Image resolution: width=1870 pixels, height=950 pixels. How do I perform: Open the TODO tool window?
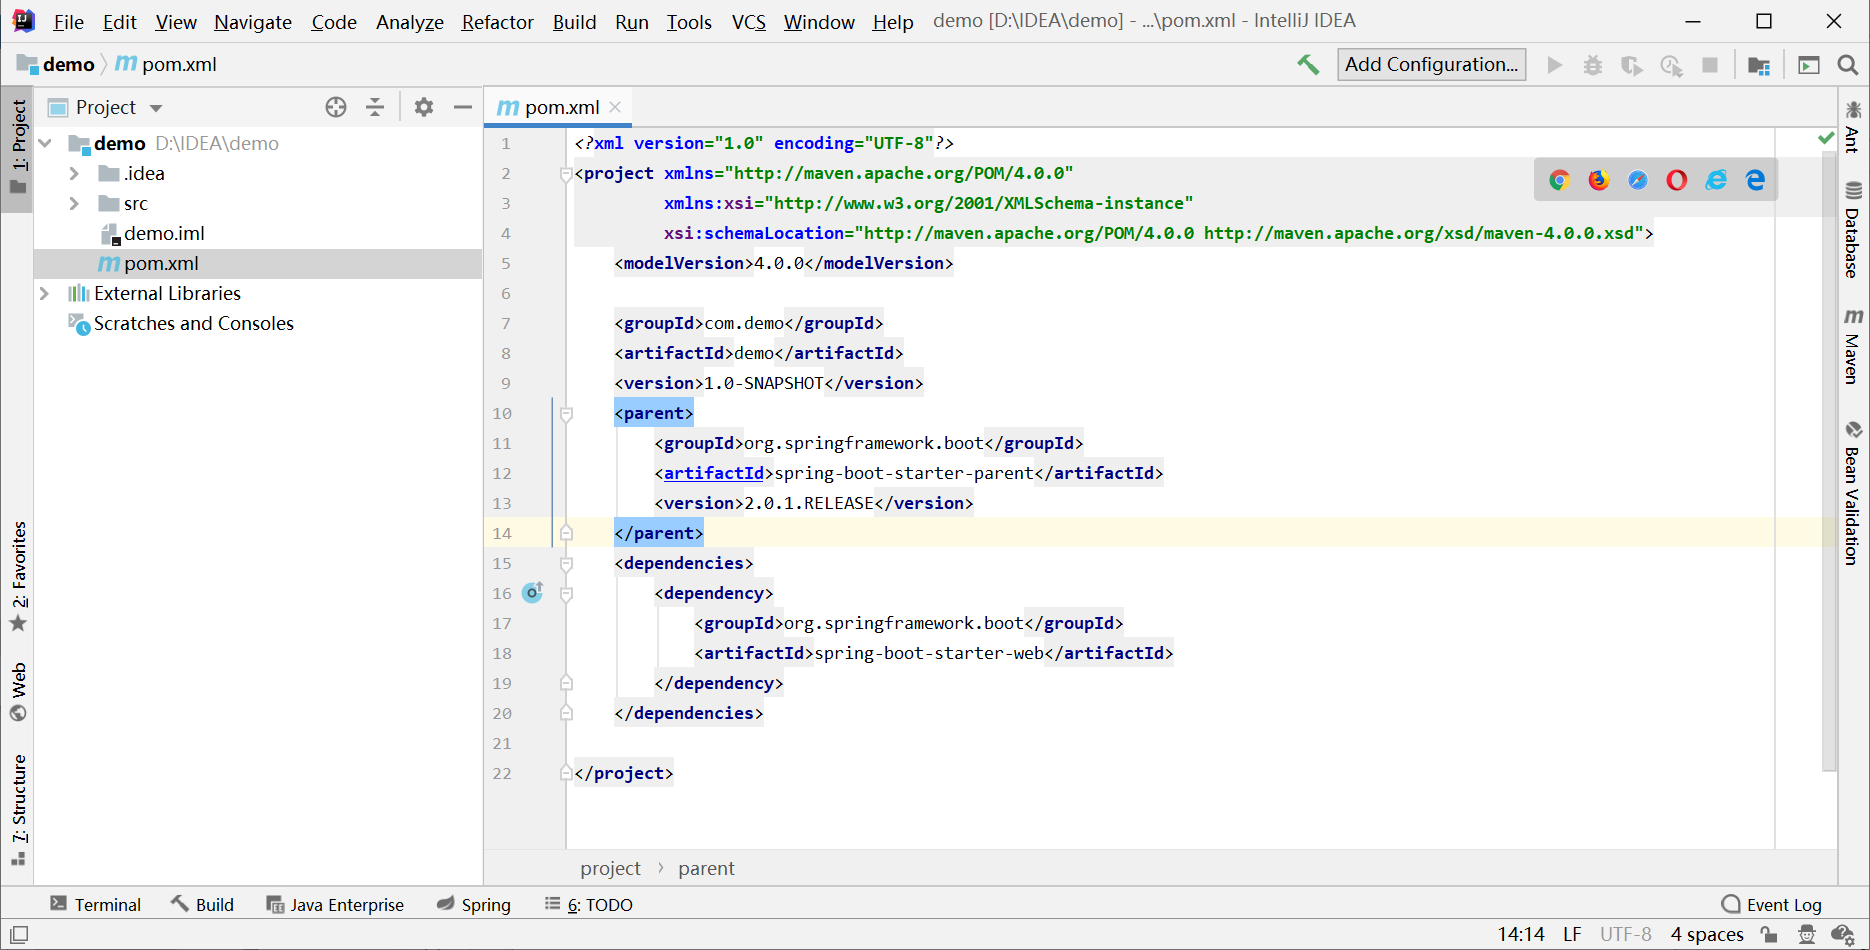point(588,904)
